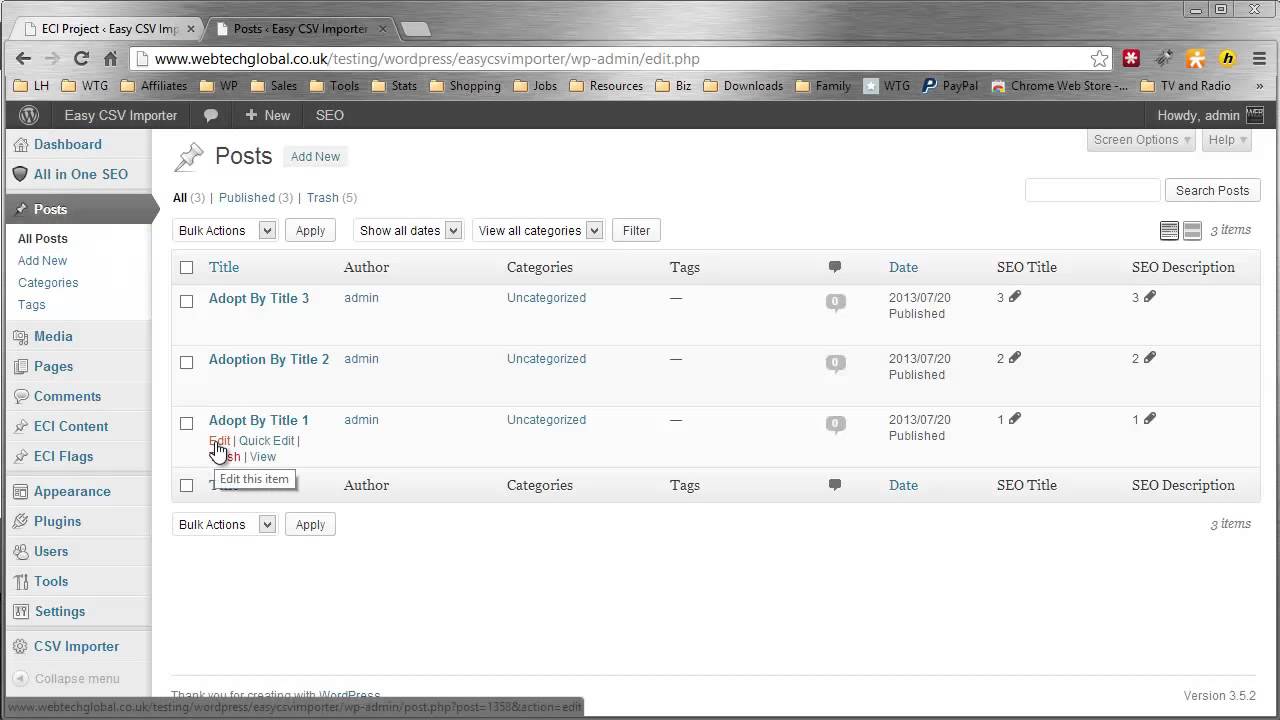The image size is (1280, 720).
Task: Edit SEO Description pencil for Adoption By Title 2
Action: [1150, 358]
